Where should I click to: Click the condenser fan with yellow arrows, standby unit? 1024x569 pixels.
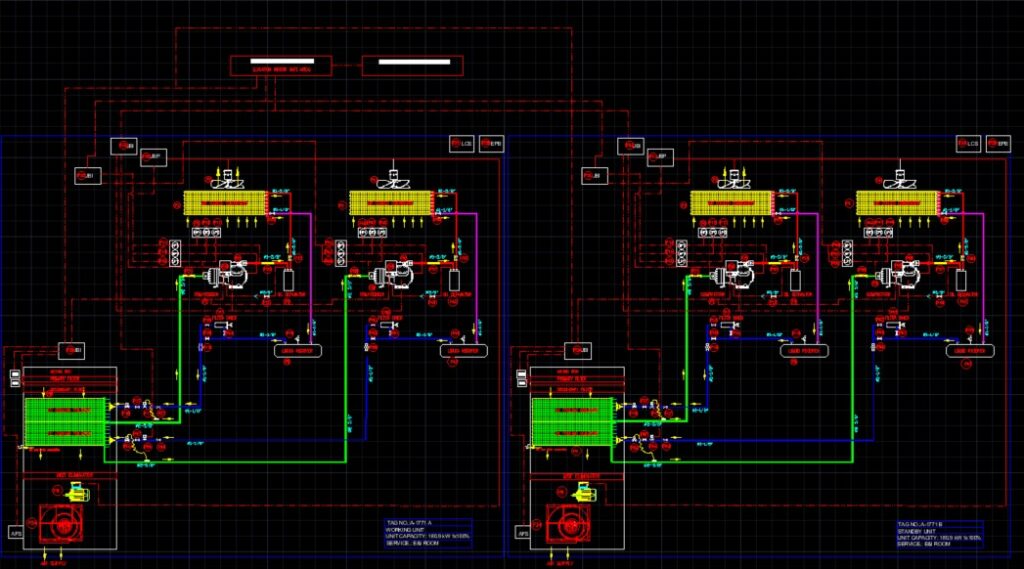(x=733, y=180)
